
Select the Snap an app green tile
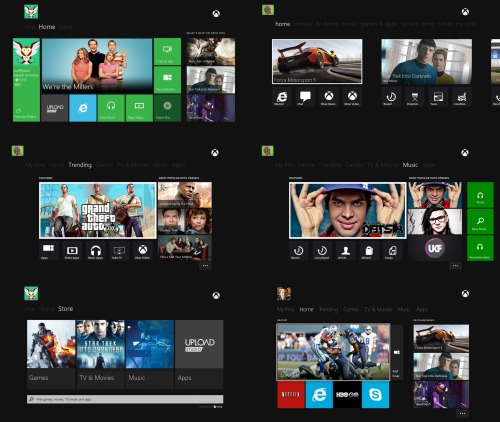[167, 51]
